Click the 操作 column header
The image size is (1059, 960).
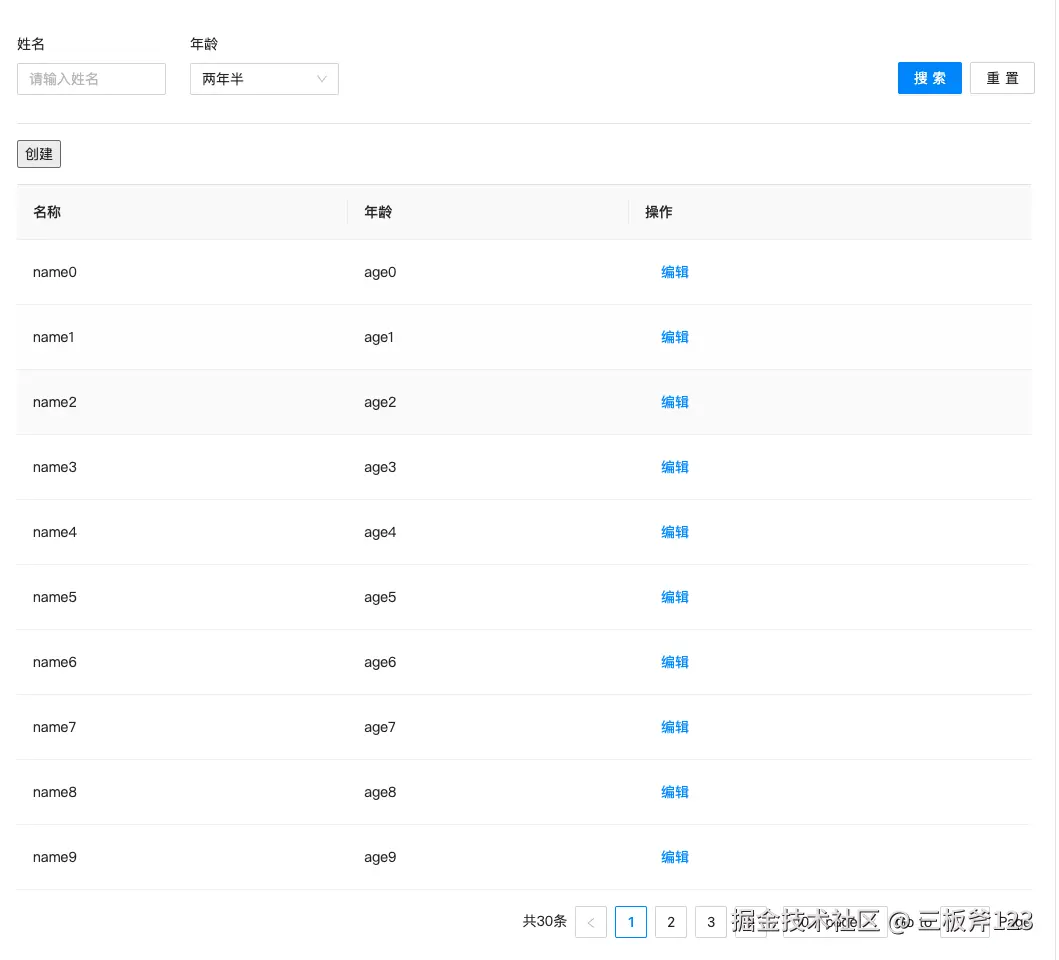pos(830,212)
